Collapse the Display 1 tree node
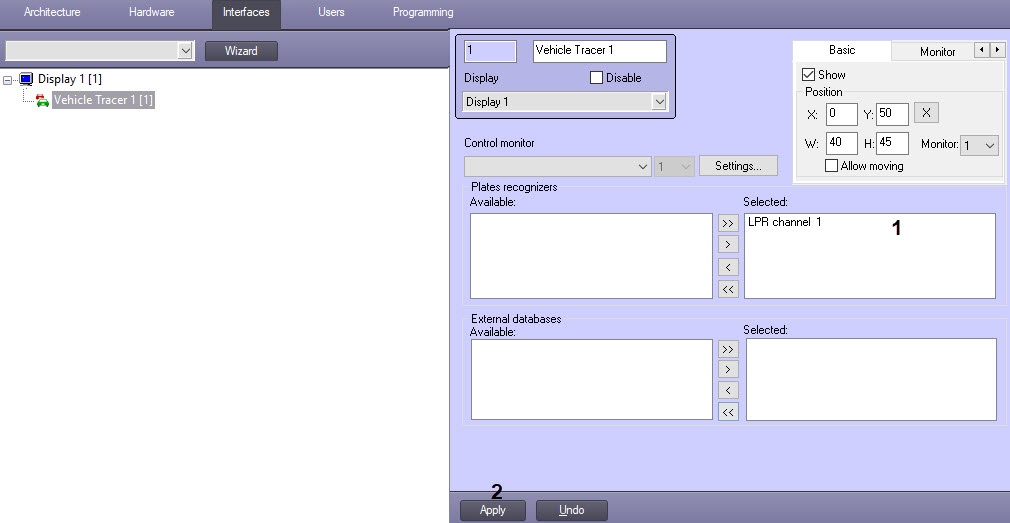The image size is (1010, 523). (8, 80)
